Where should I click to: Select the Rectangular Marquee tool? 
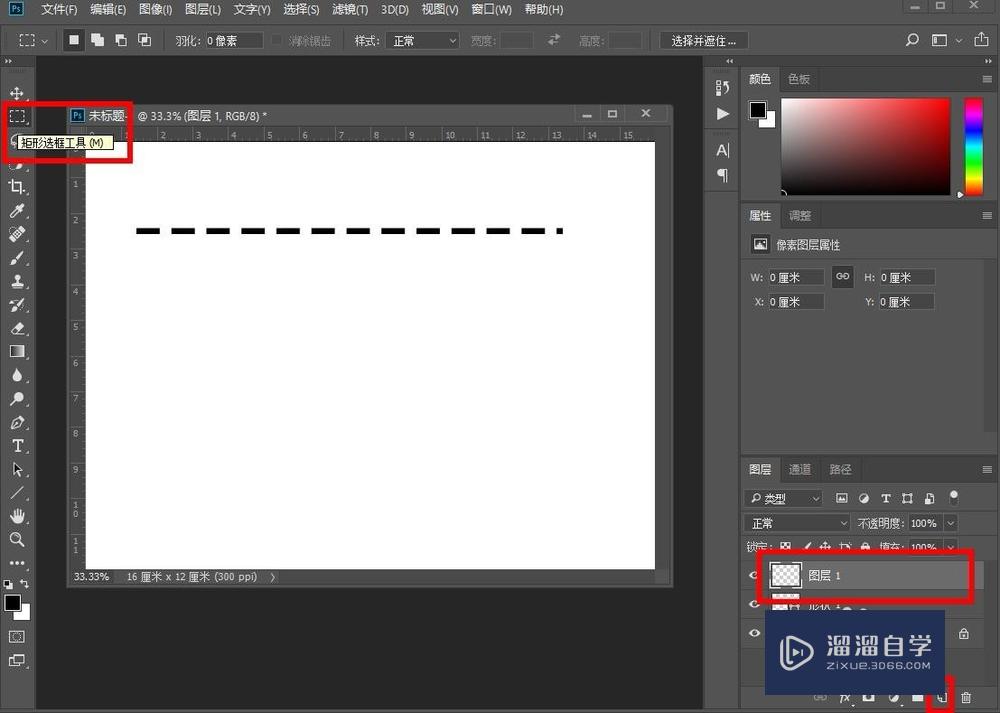pos(17,116)
